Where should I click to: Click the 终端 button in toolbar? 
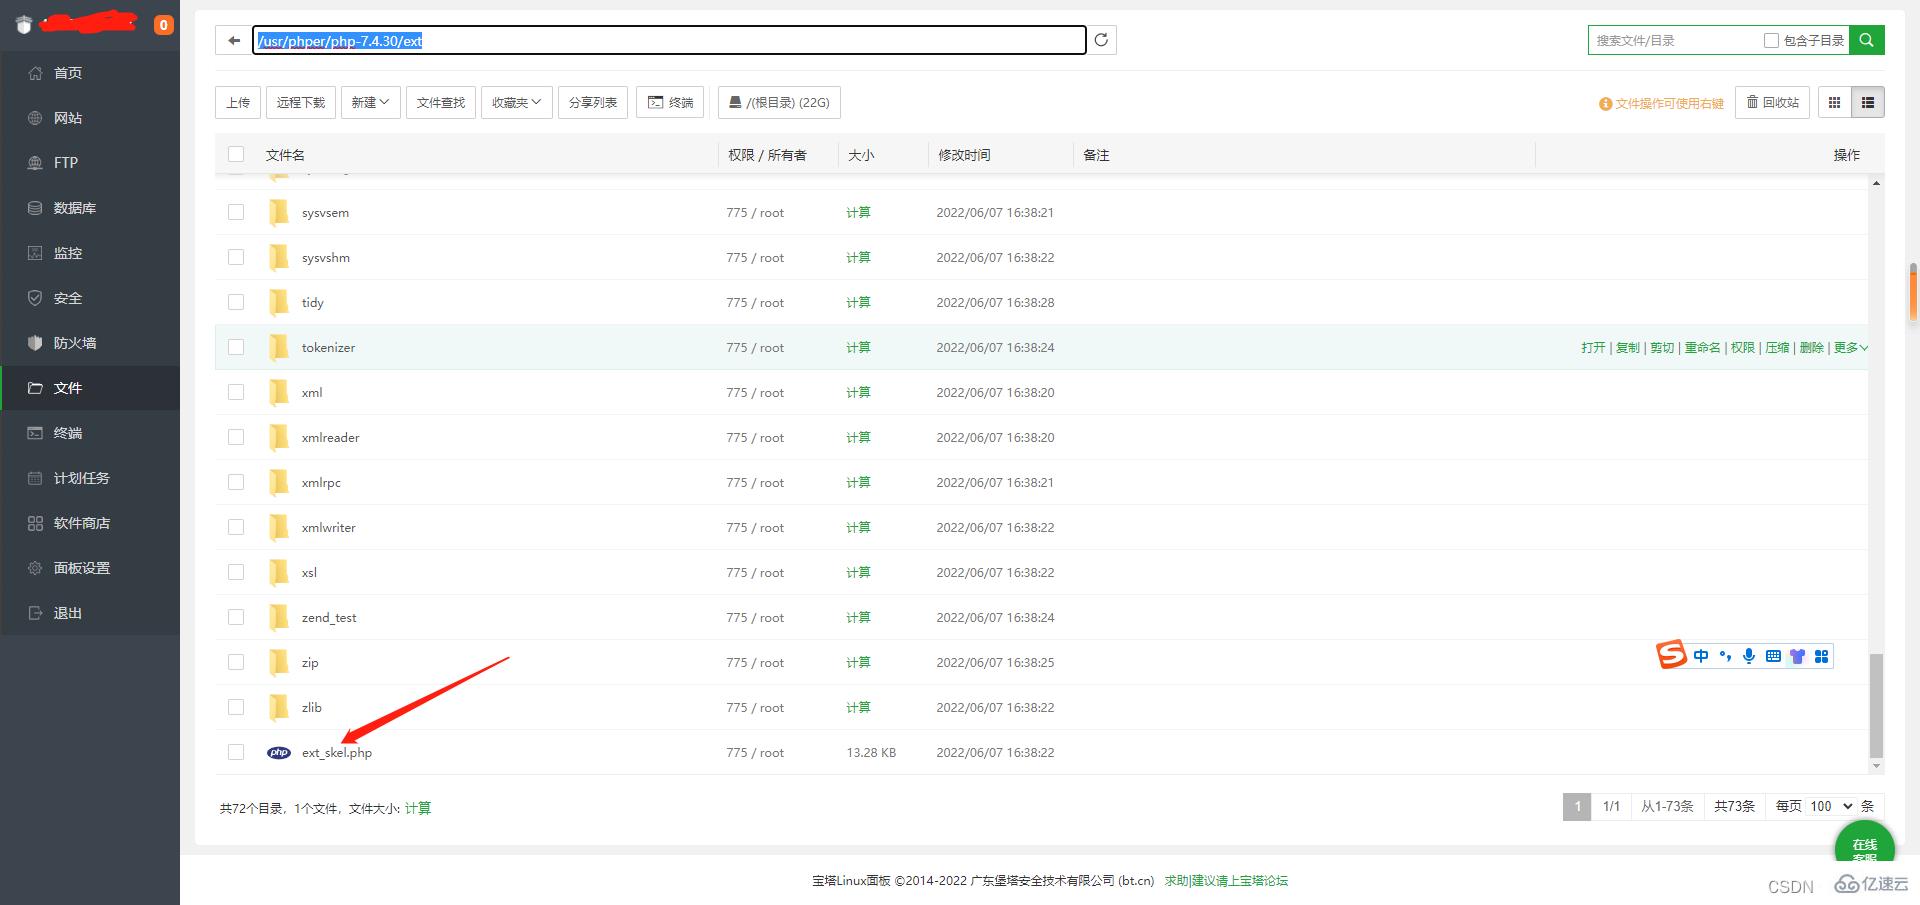[671, 102]
